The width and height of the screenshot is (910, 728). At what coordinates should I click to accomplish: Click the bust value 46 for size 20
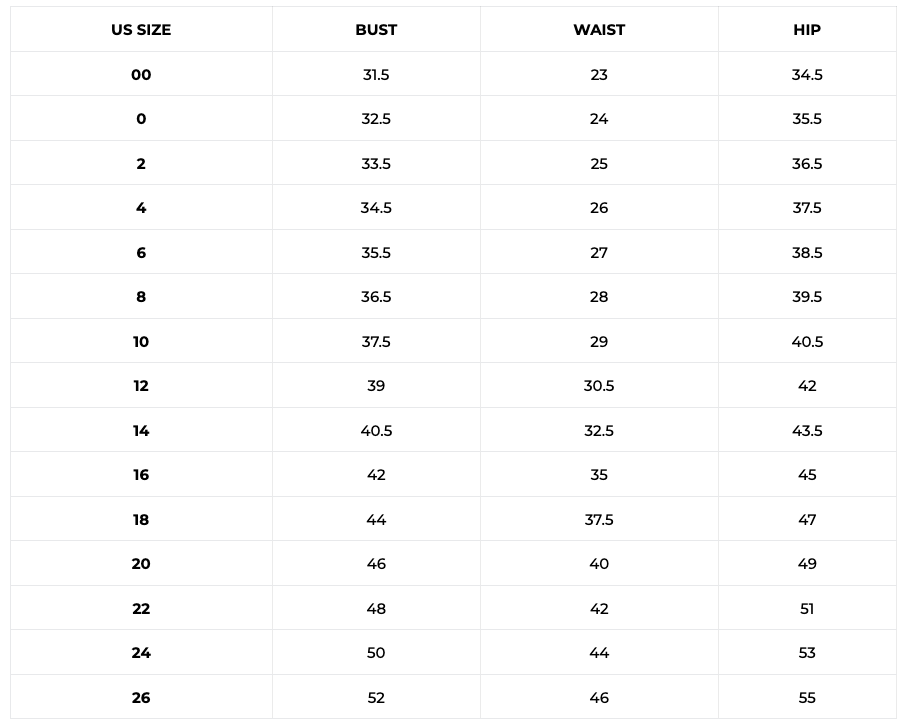[376, 564]
